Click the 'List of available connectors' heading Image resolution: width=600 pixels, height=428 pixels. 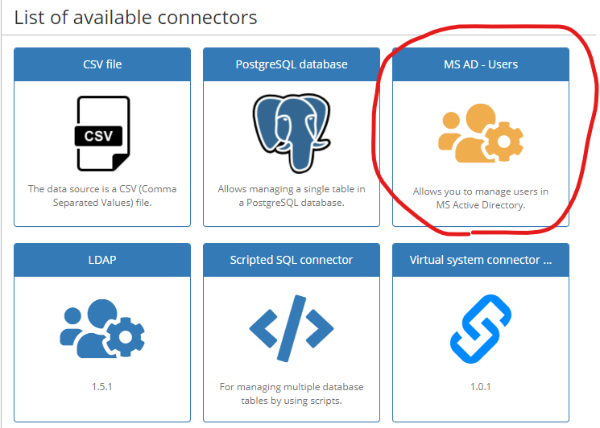pyautogui.click(x=135, y=18)
